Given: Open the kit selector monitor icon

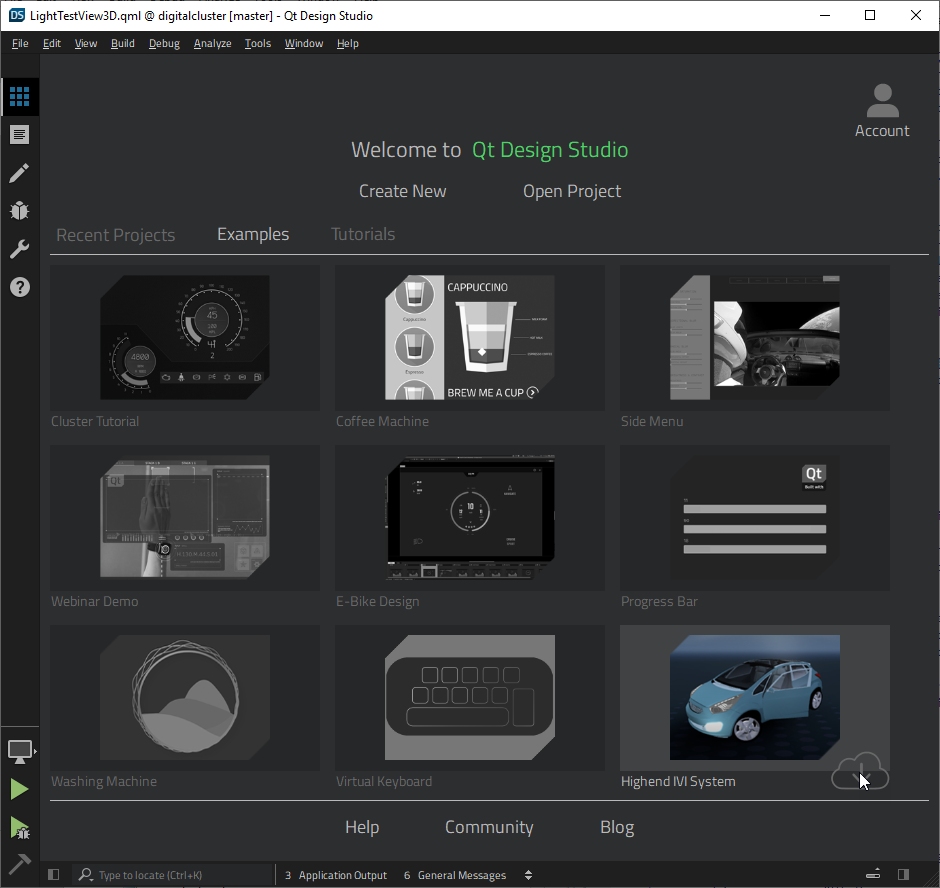Looking at the screenshot, I should tap(20, 751).
